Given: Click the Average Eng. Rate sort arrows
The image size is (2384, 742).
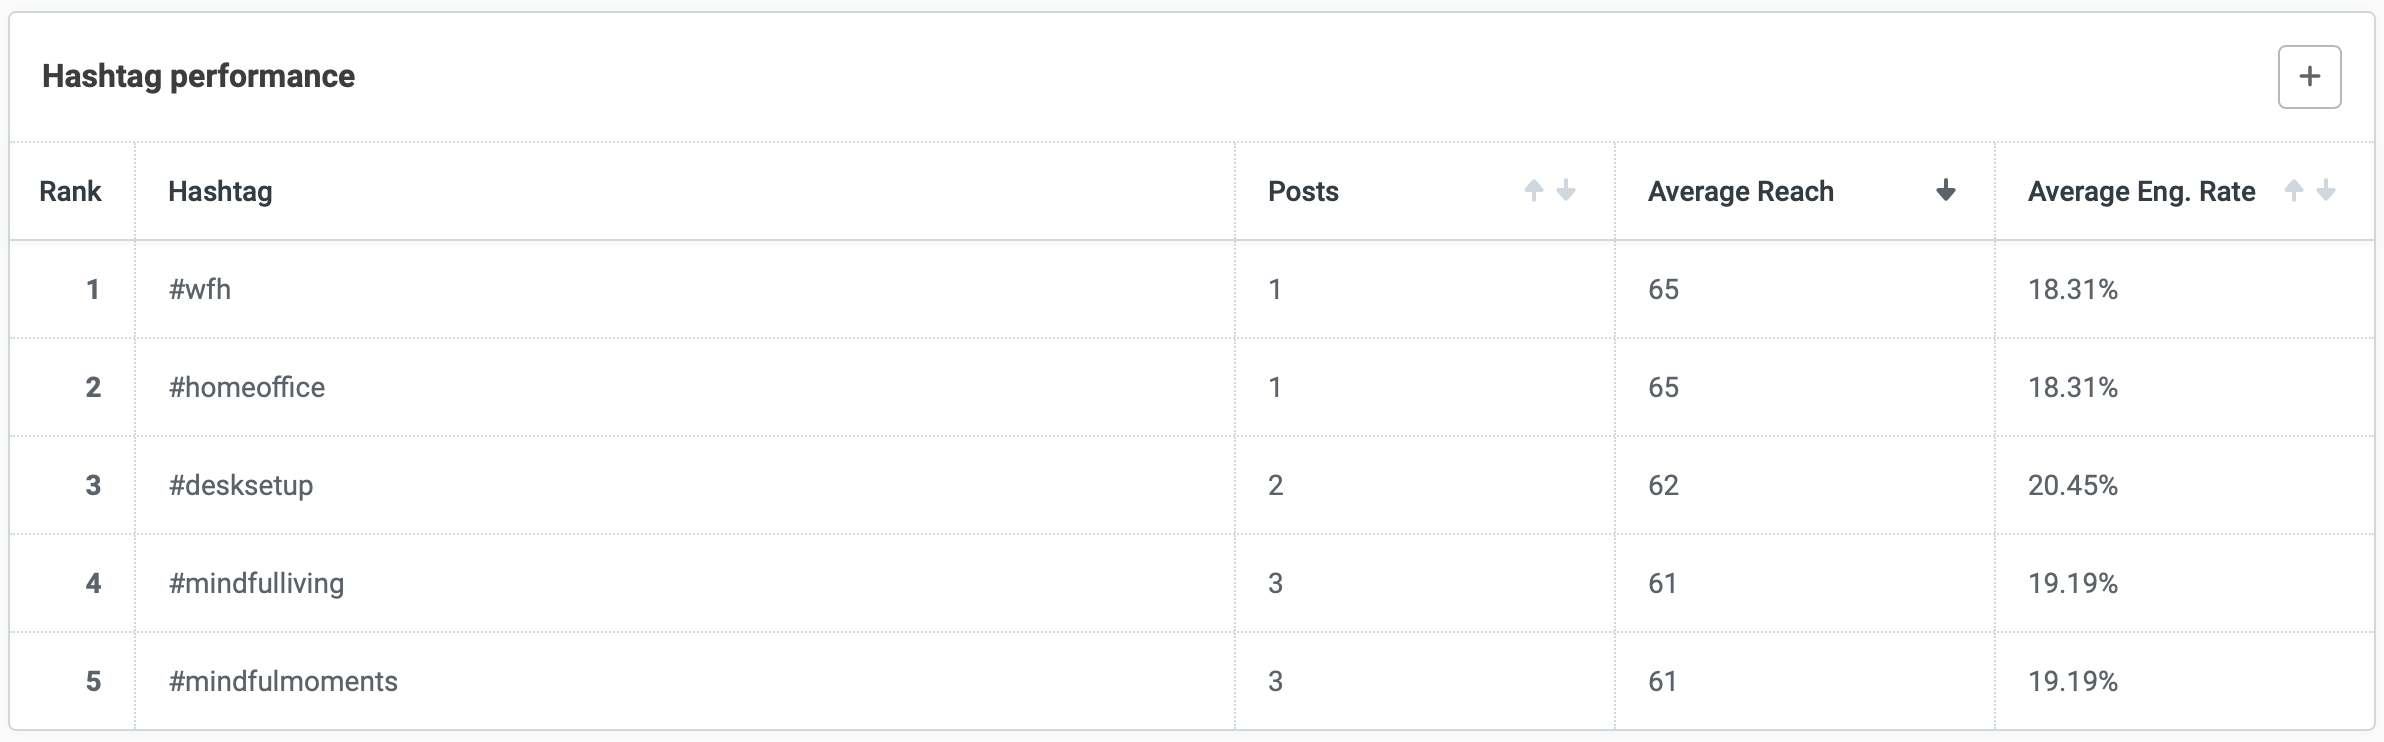Looking at the screenshot, I should [x=2310, y=190].
